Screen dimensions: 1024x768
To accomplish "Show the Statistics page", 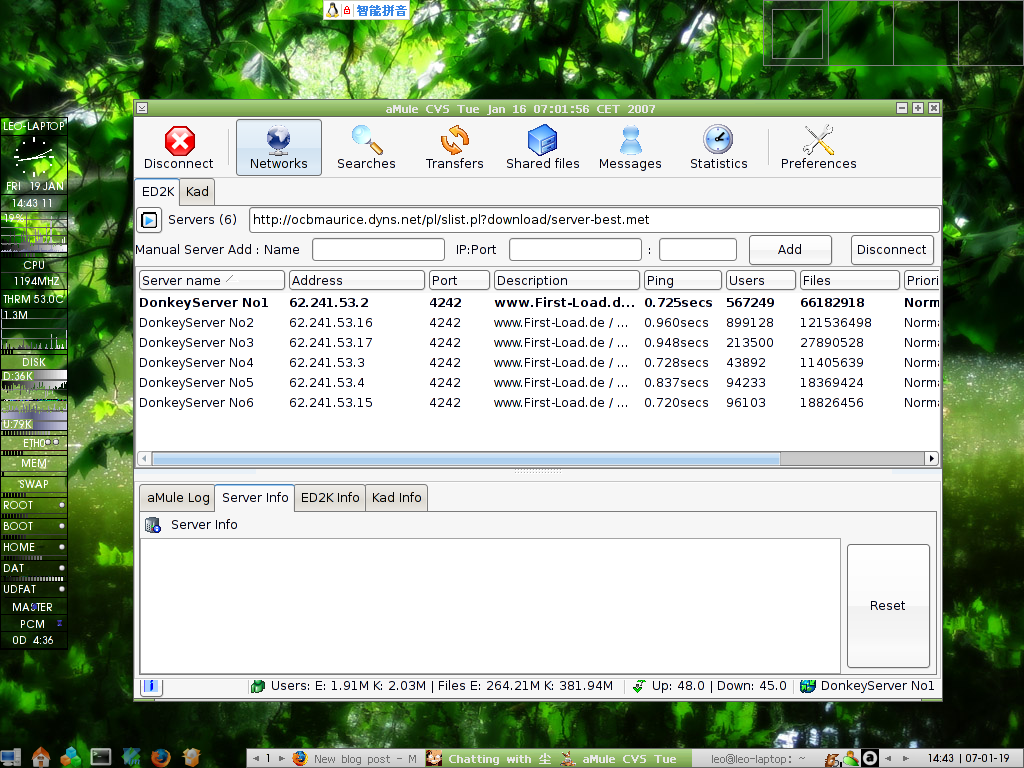I will pos(718,148).
